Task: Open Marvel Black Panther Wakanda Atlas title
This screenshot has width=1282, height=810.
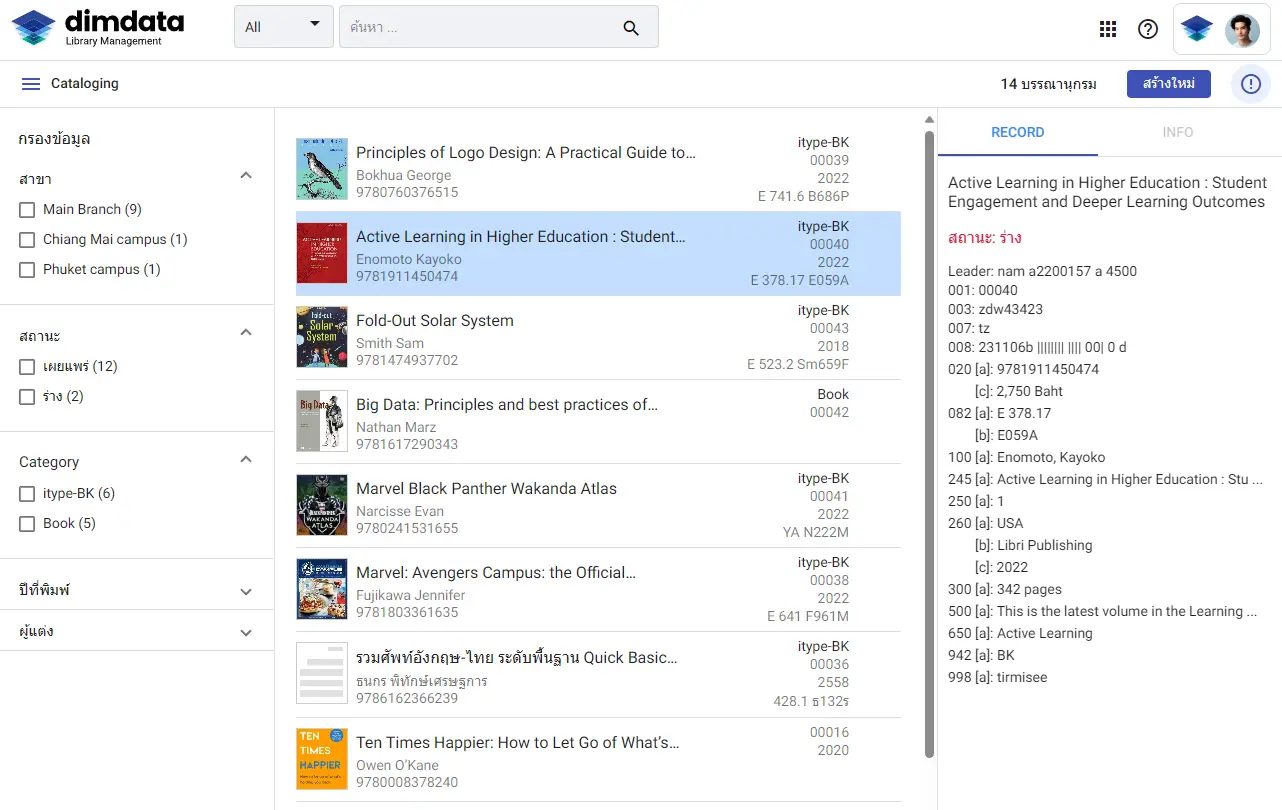Action: click(x=486, y=489)
